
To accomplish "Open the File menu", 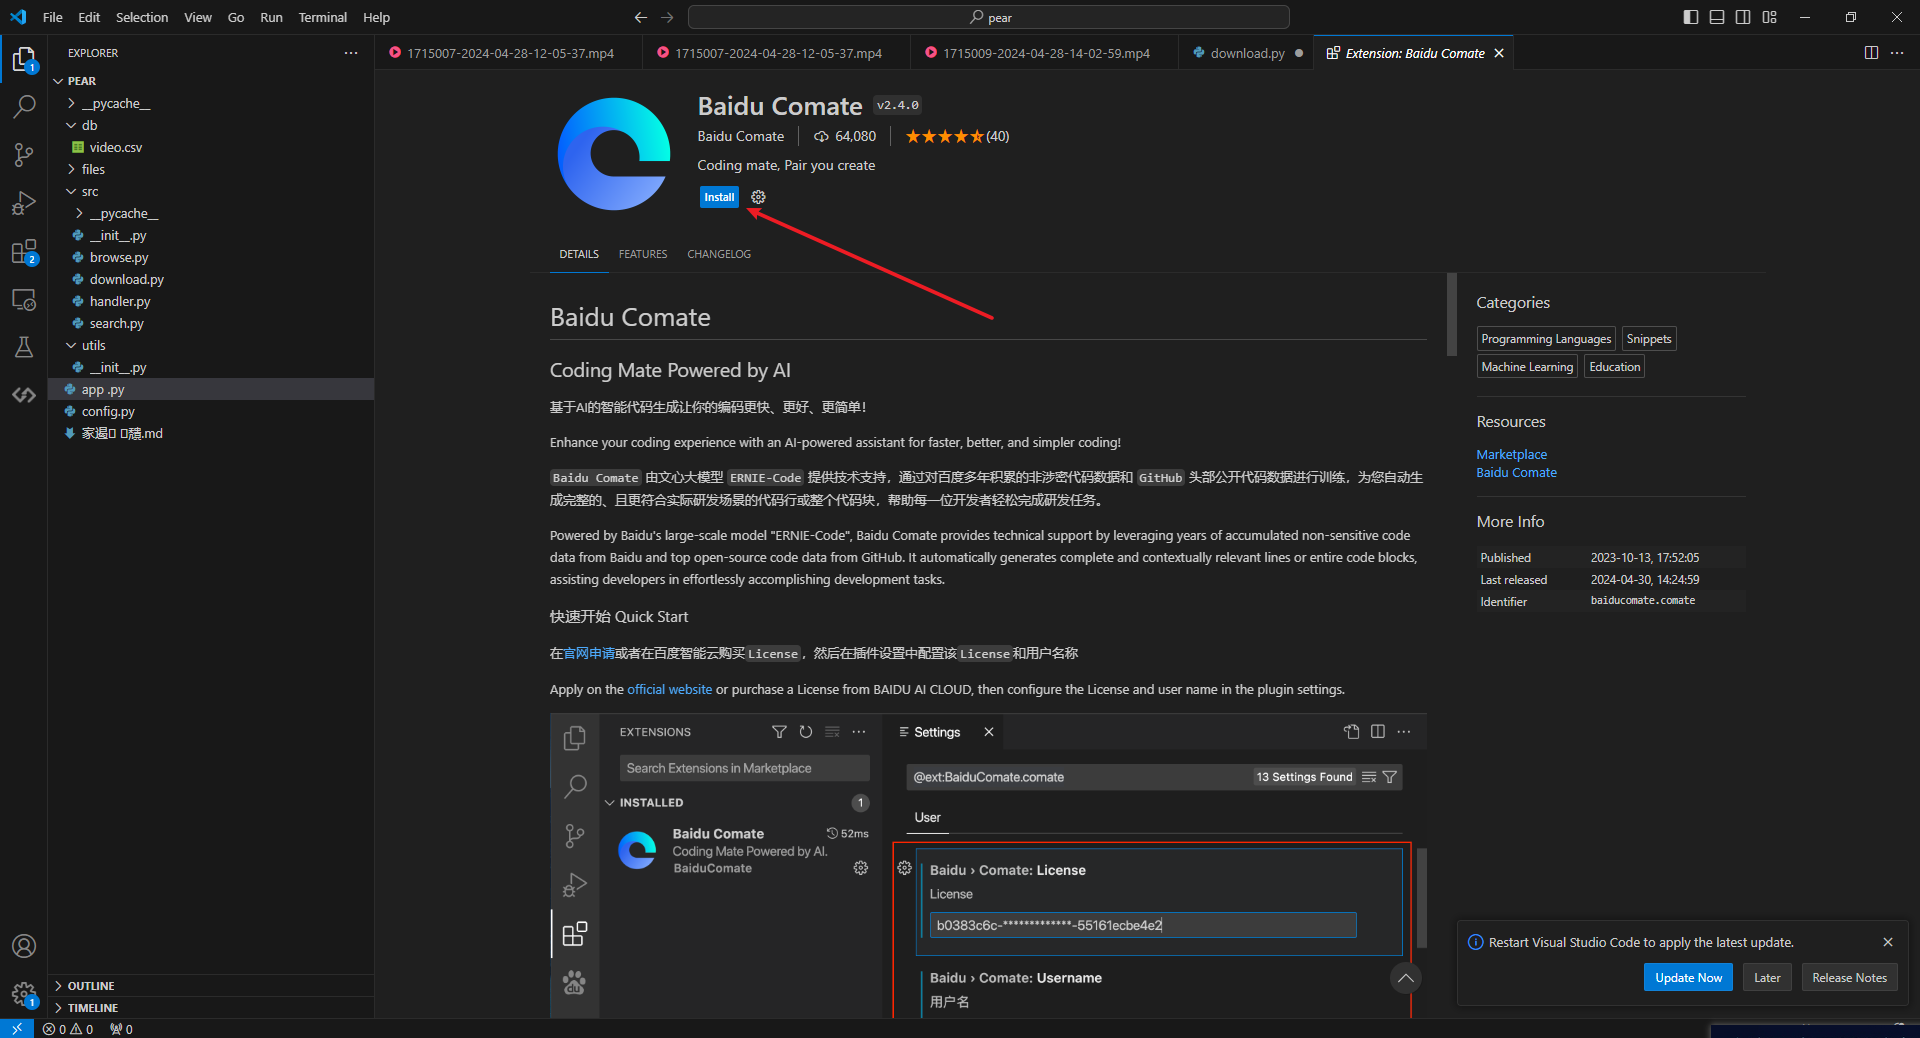I will click(53, 17).
